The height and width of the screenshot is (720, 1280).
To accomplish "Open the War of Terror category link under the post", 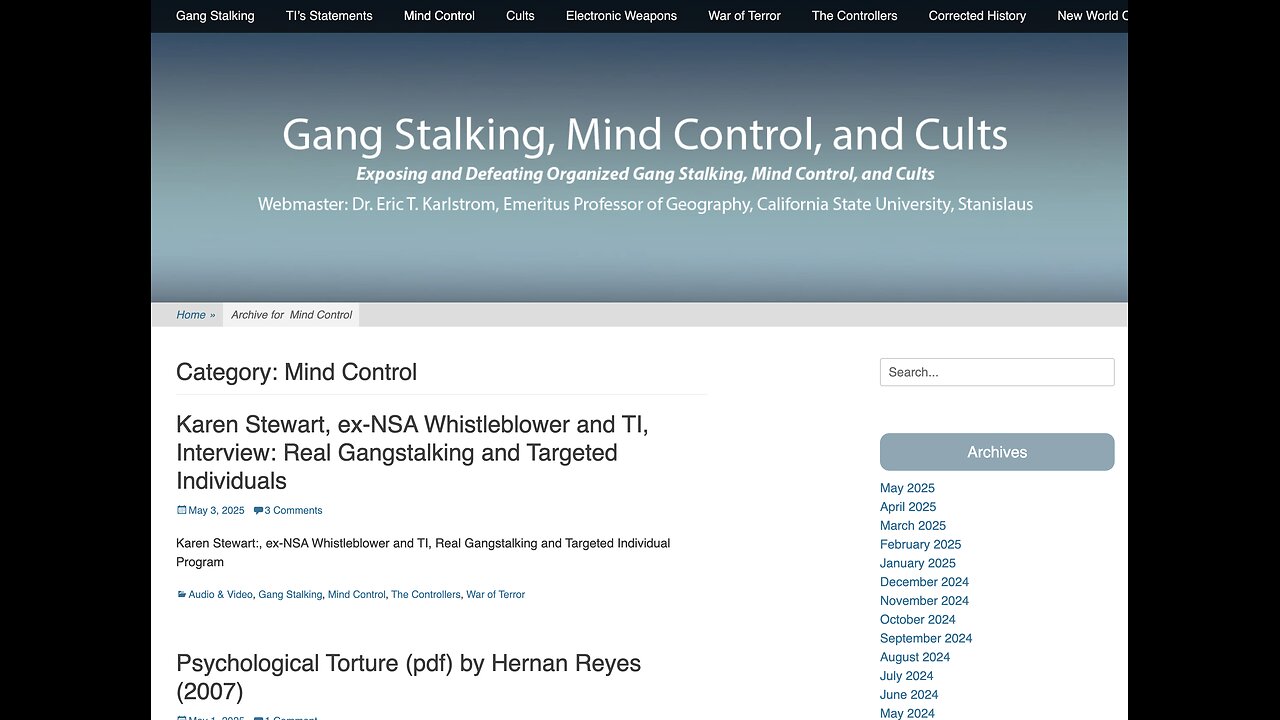I will [495, 594].
